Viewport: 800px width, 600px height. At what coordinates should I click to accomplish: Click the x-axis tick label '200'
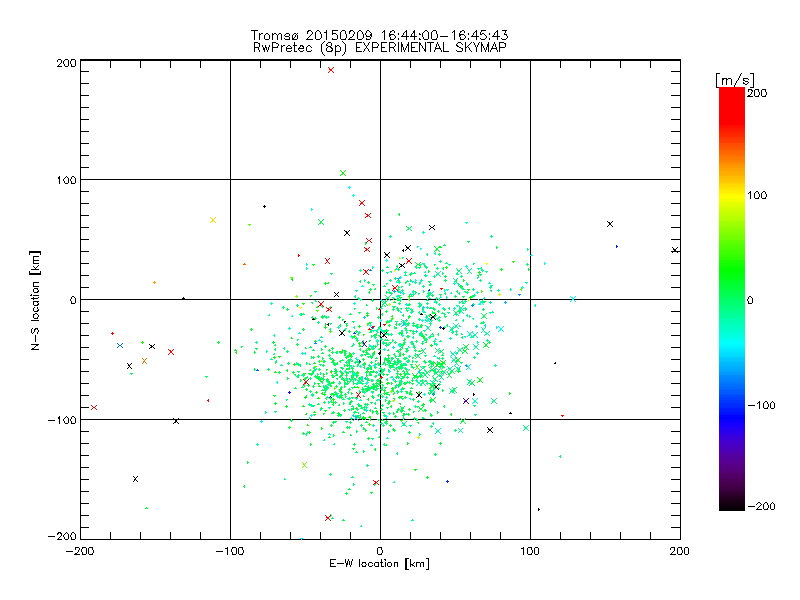[x=680, y=551]
